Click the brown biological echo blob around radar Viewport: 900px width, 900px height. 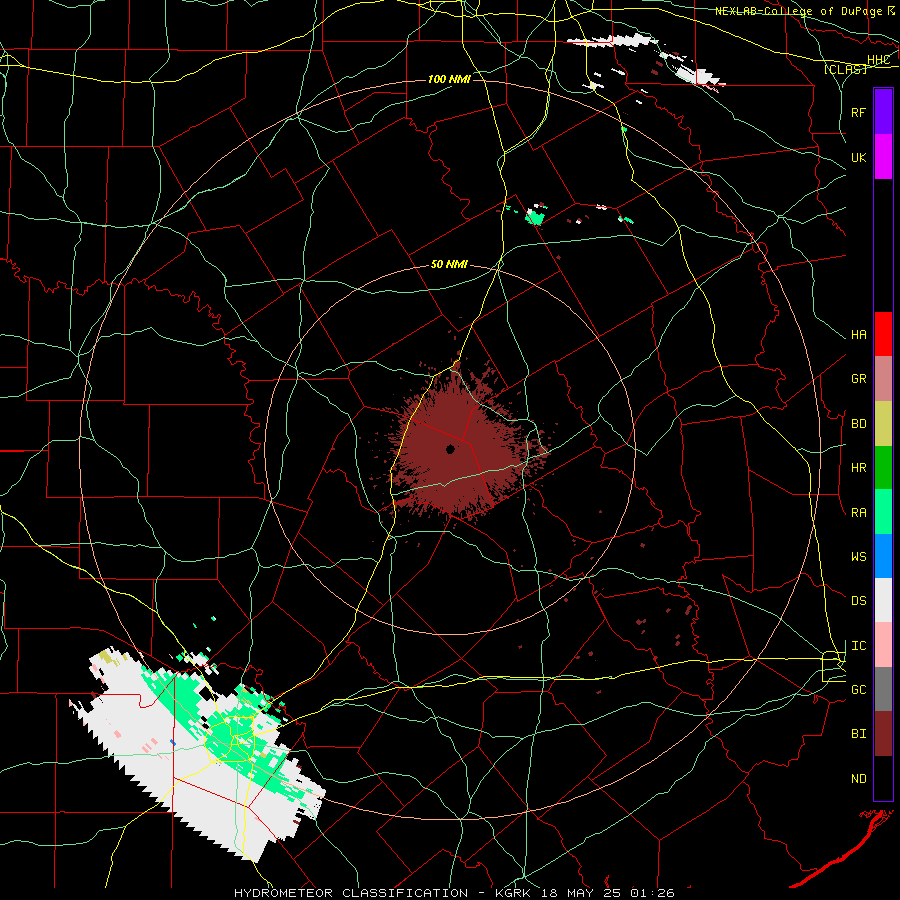(465, 453)
